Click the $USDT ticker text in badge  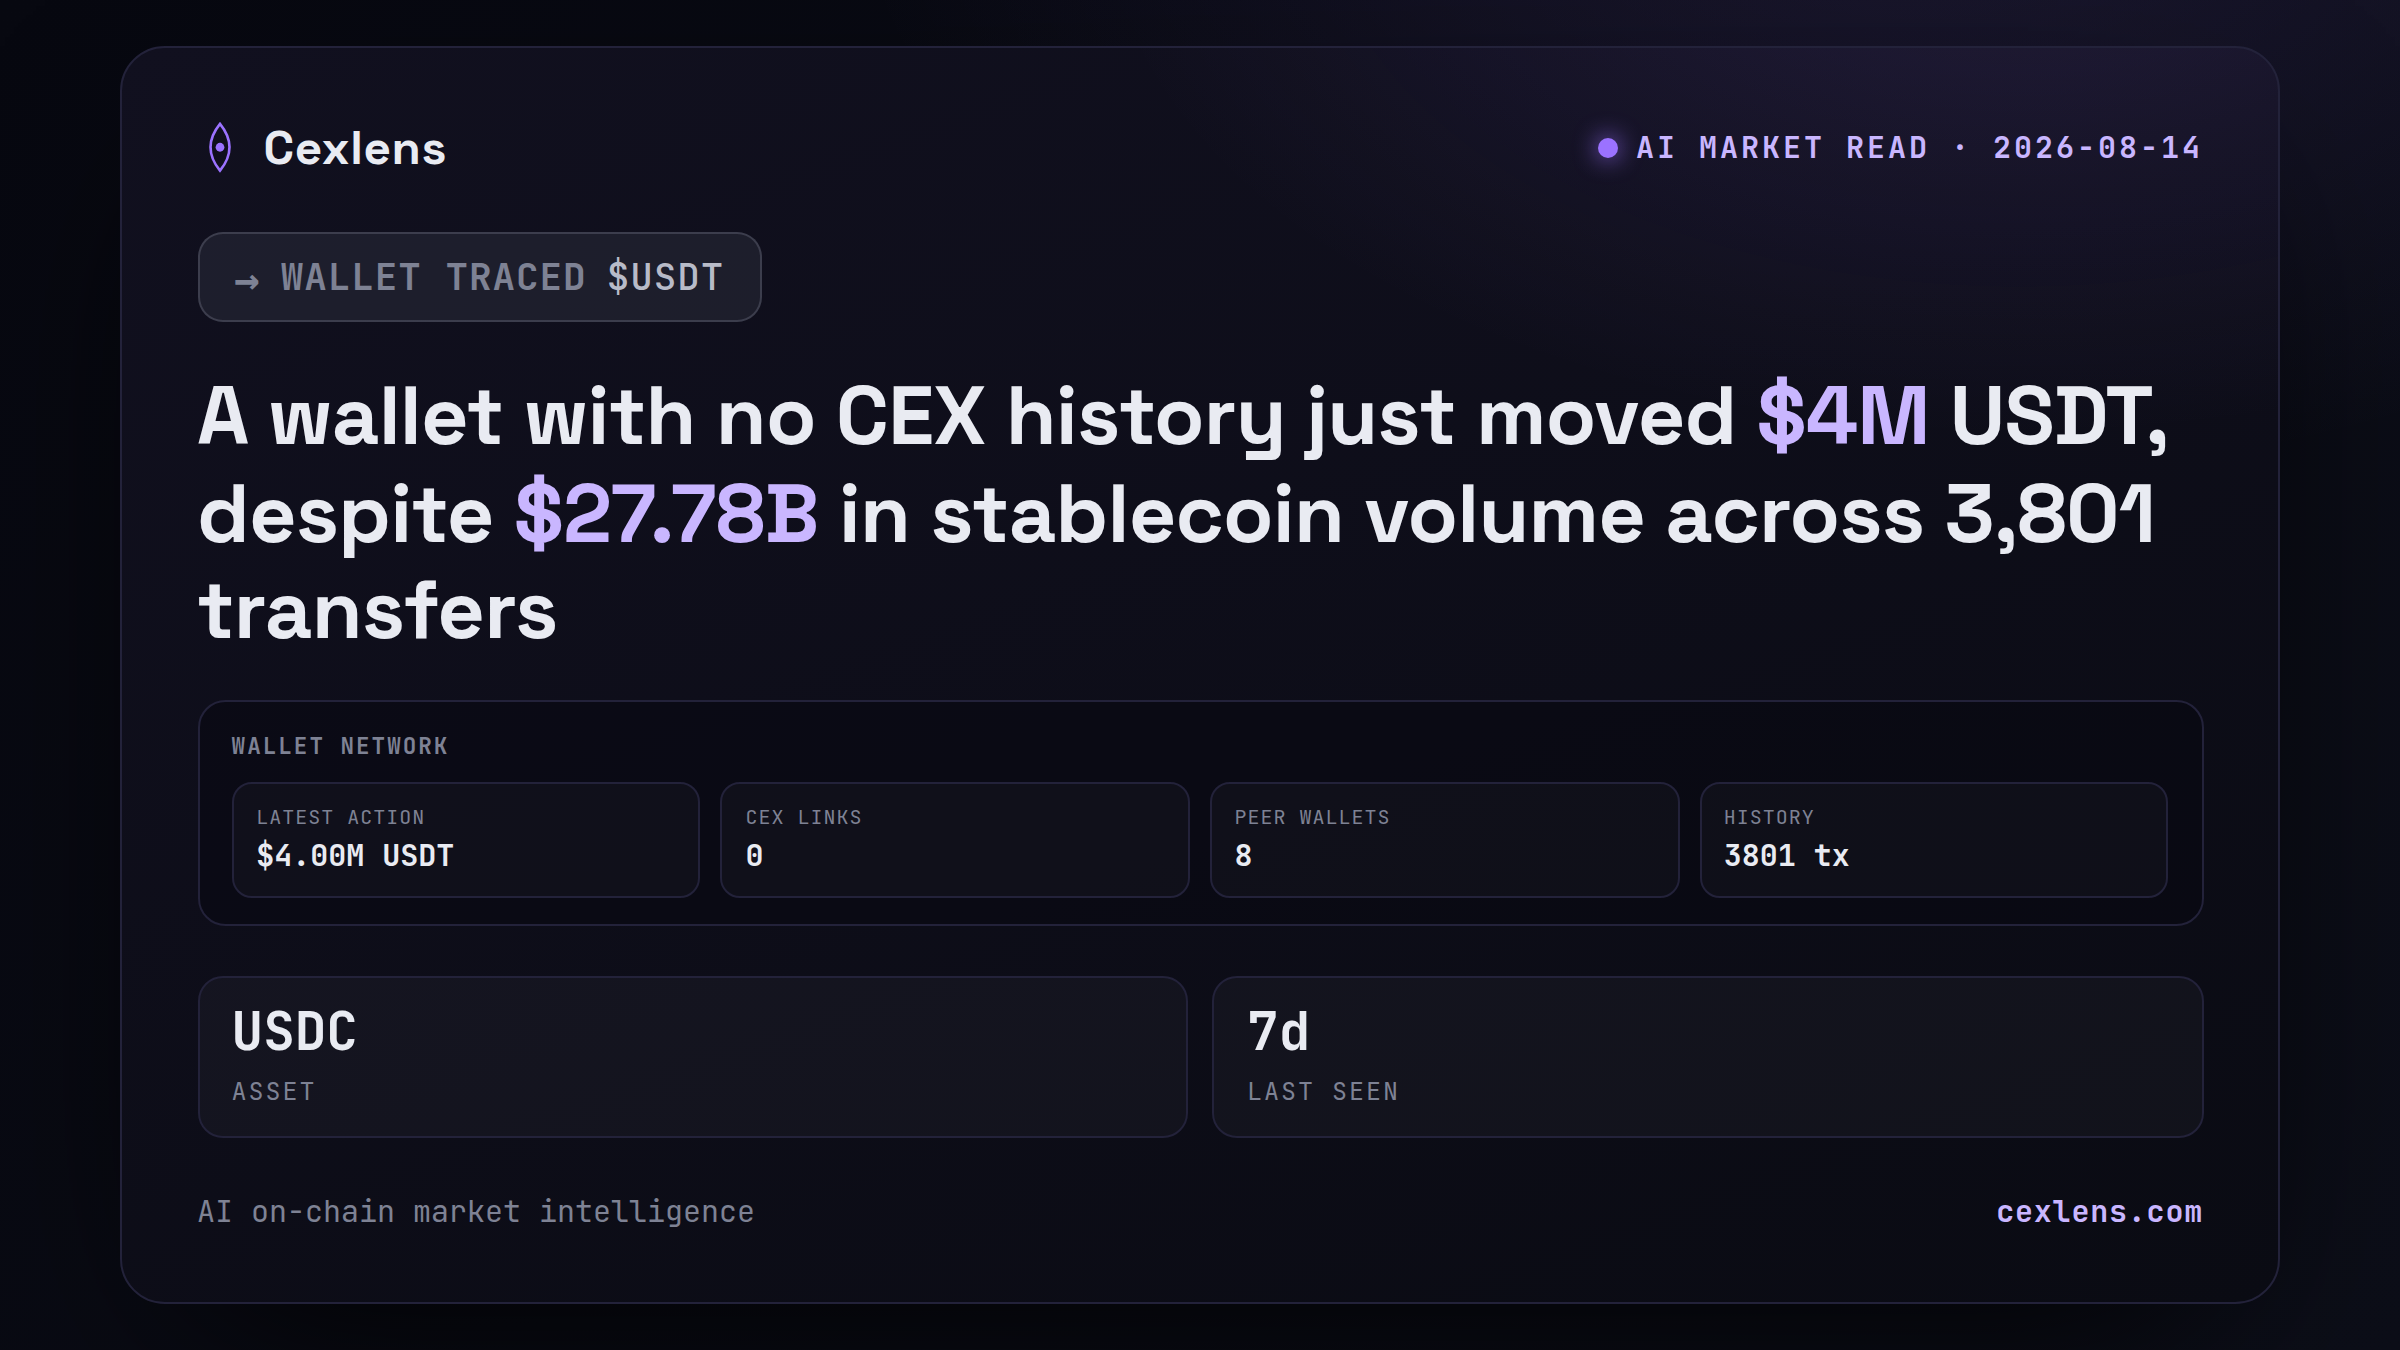[665, 277]
